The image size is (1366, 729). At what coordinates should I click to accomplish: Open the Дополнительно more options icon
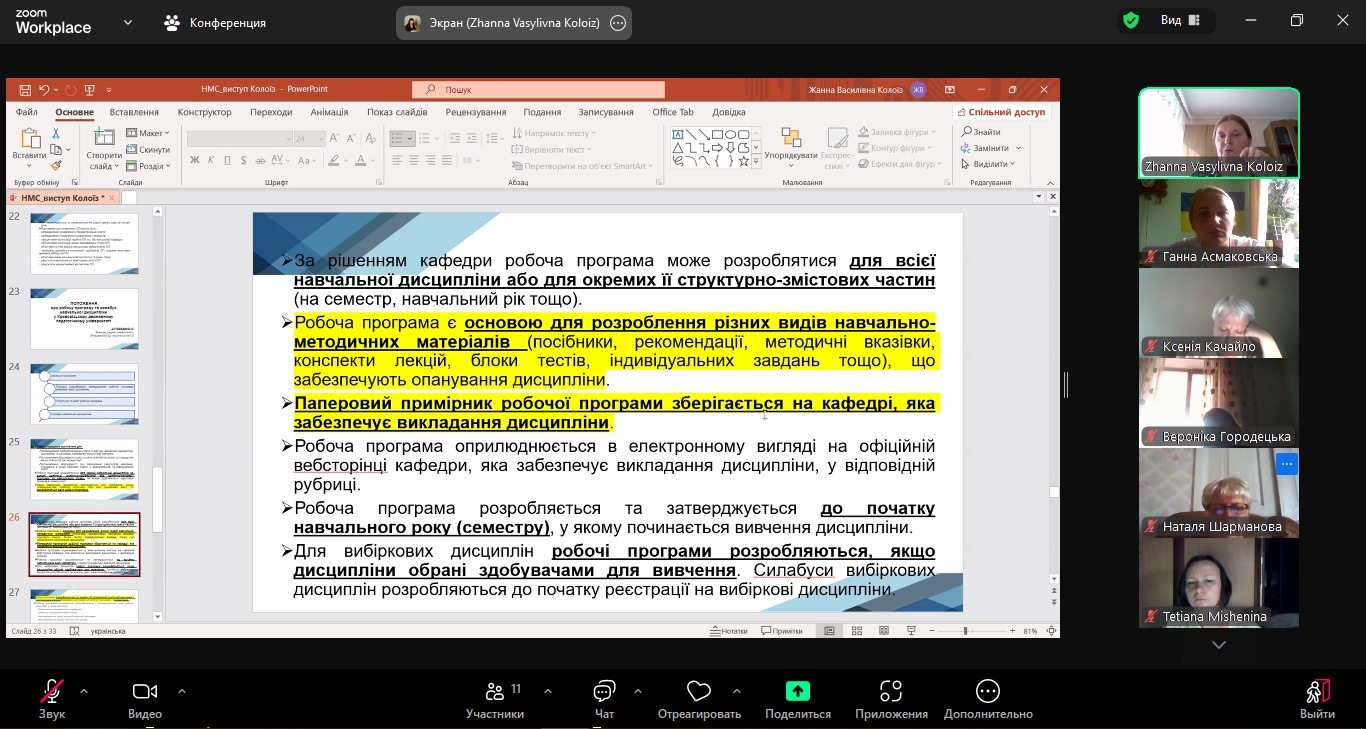[x=988, y=691]
